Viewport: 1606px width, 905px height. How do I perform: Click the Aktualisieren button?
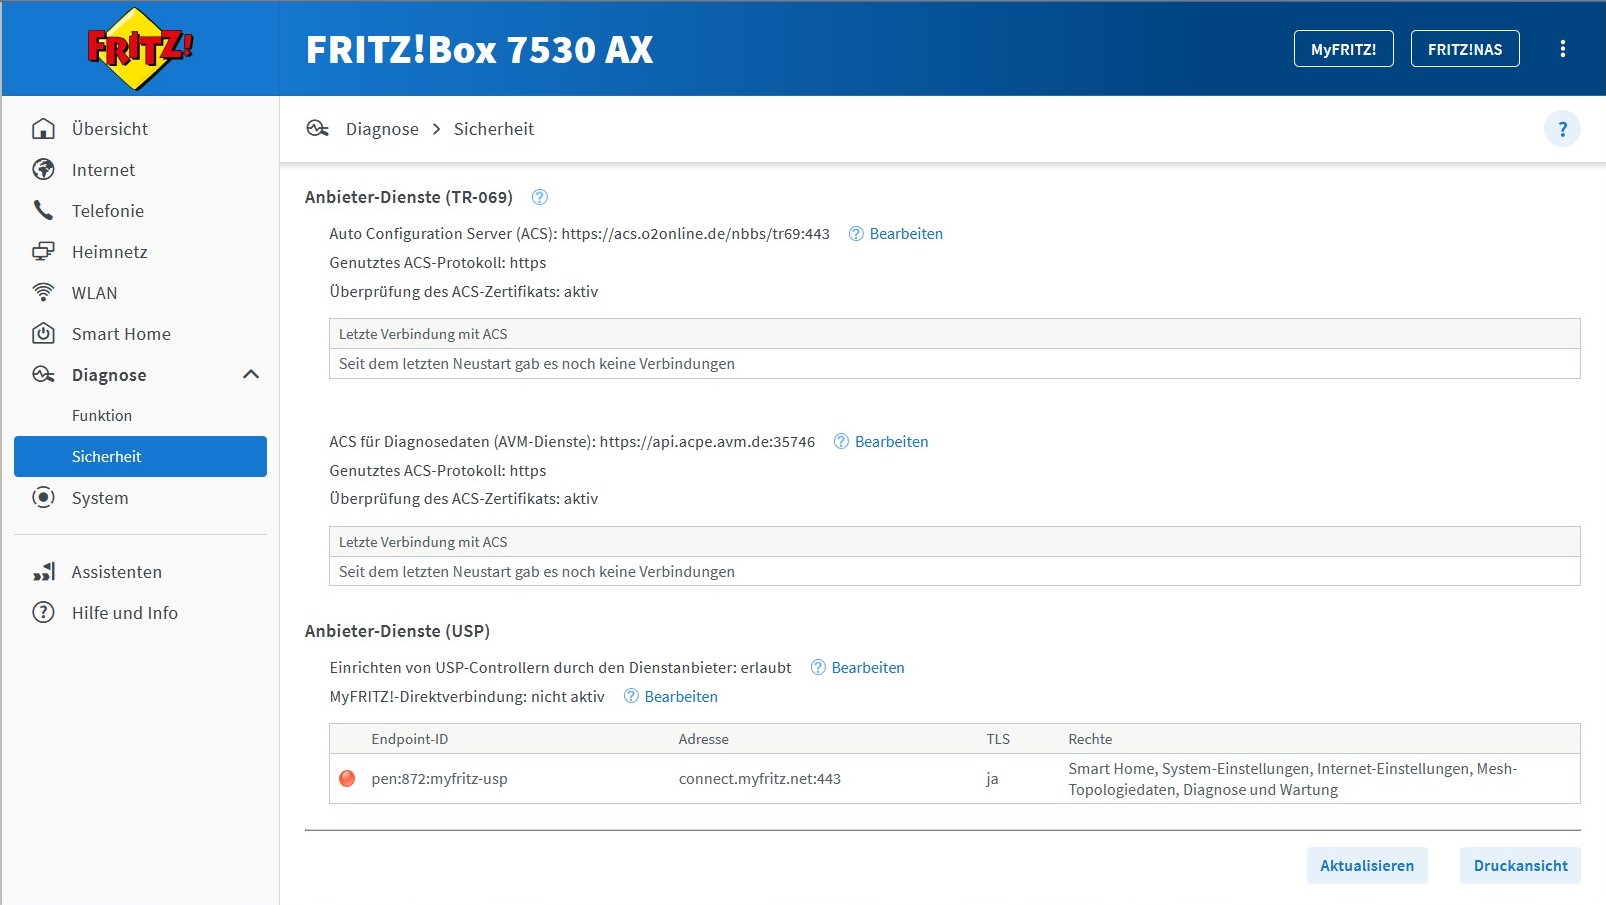(1367, 866)
